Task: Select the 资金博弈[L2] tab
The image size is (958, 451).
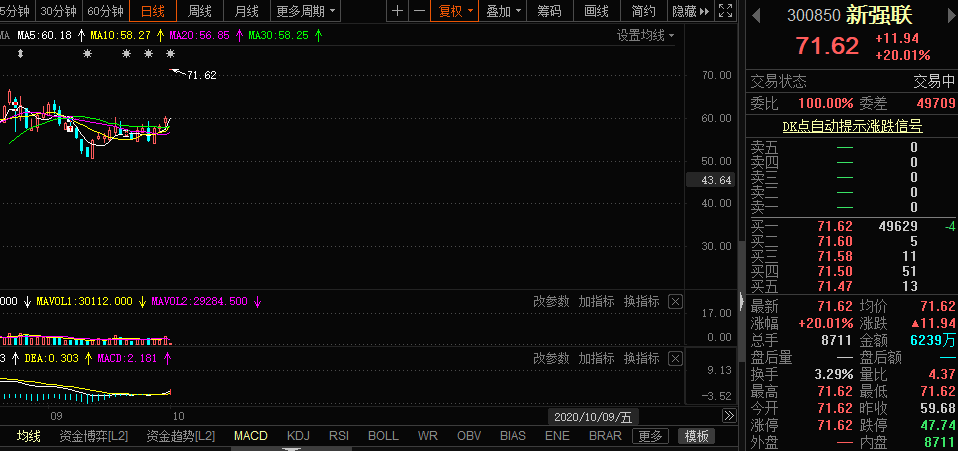Action: point(93,436)
